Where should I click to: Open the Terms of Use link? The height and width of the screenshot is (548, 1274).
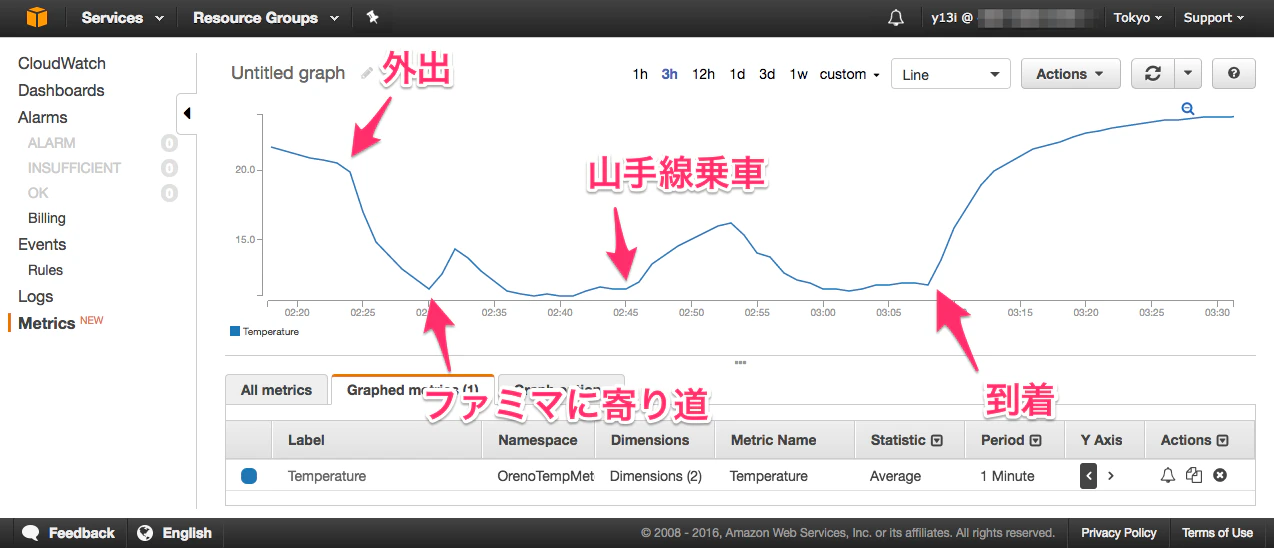click(1217, 533)
